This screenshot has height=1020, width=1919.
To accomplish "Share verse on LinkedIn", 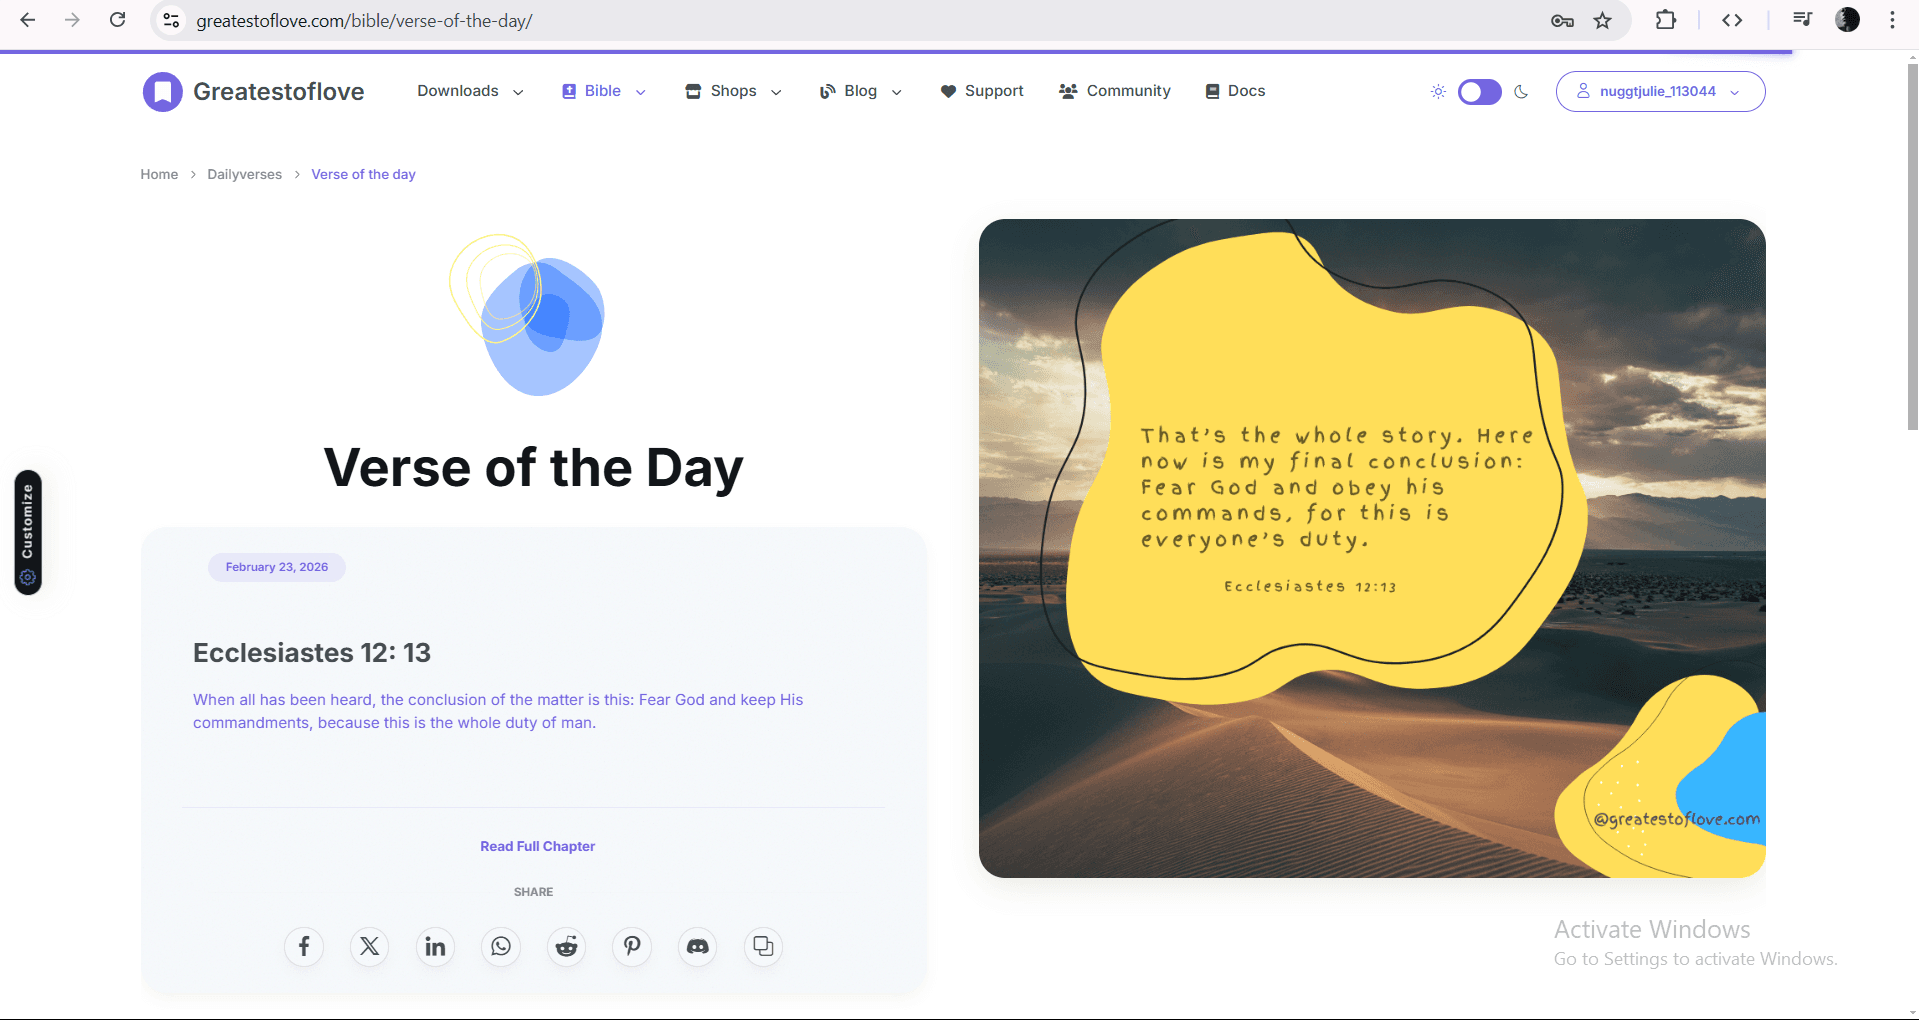I will pos(435,946).
